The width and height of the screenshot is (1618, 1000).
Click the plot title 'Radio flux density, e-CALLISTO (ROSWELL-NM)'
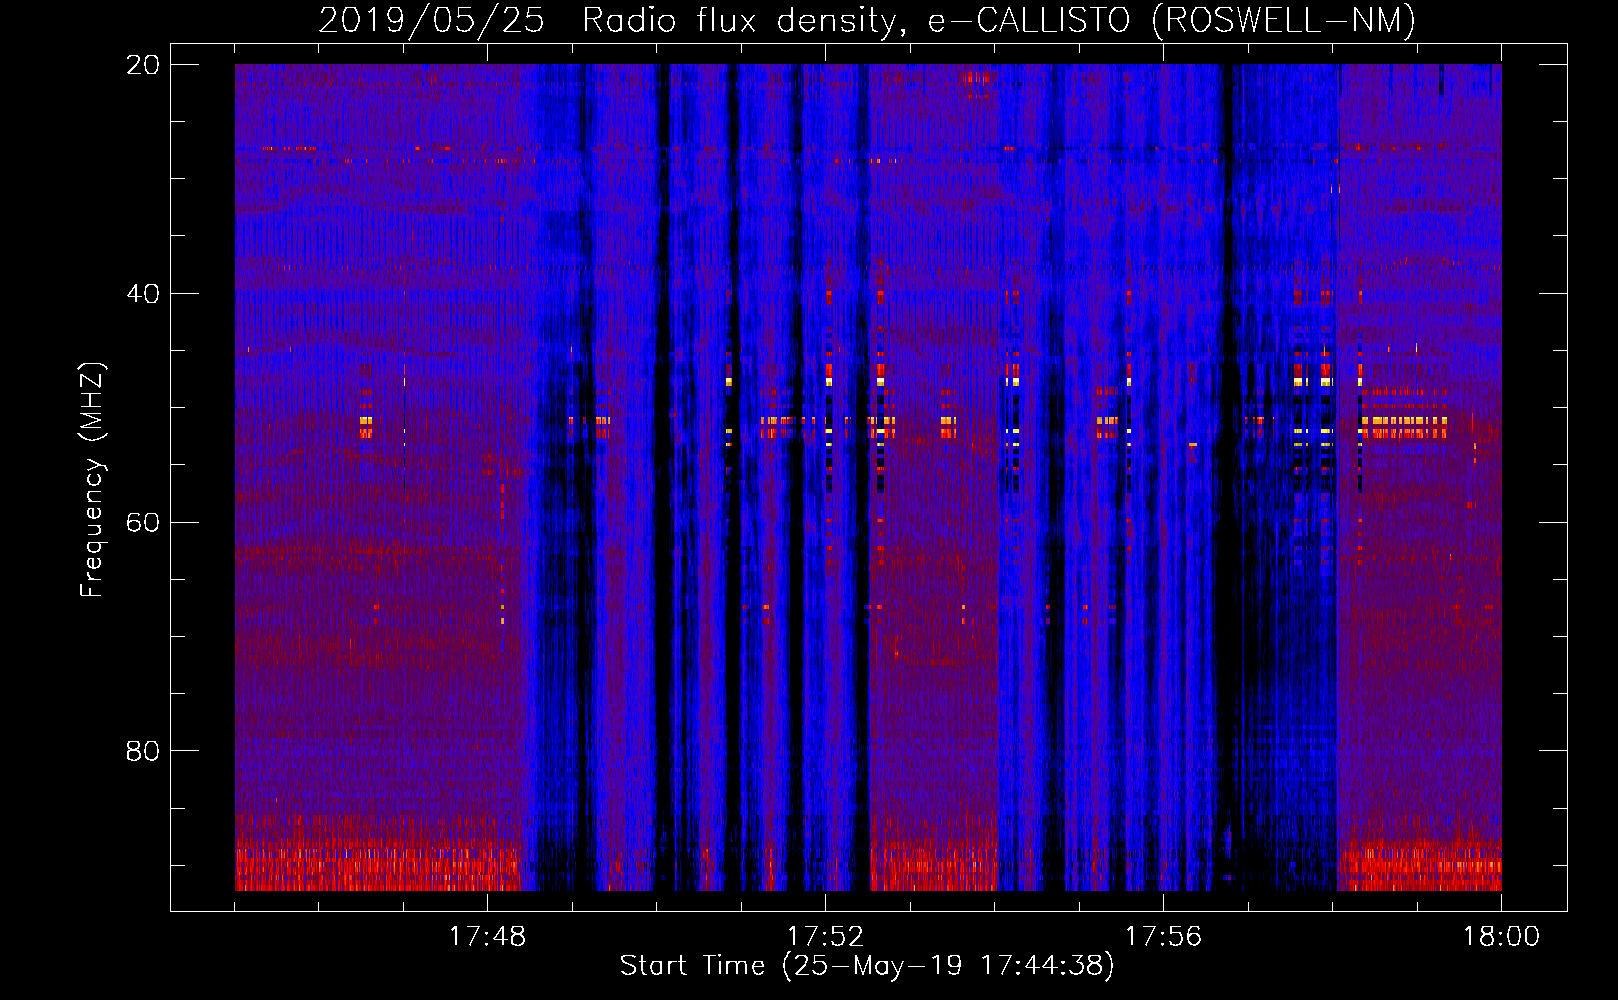(998, 21)
